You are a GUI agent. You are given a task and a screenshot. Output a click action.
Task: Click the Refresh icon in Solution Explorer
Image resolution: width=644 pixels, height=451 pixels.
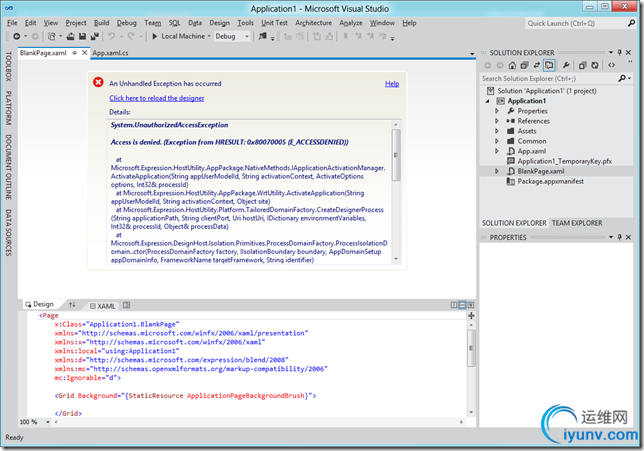[x=595, y=65]
